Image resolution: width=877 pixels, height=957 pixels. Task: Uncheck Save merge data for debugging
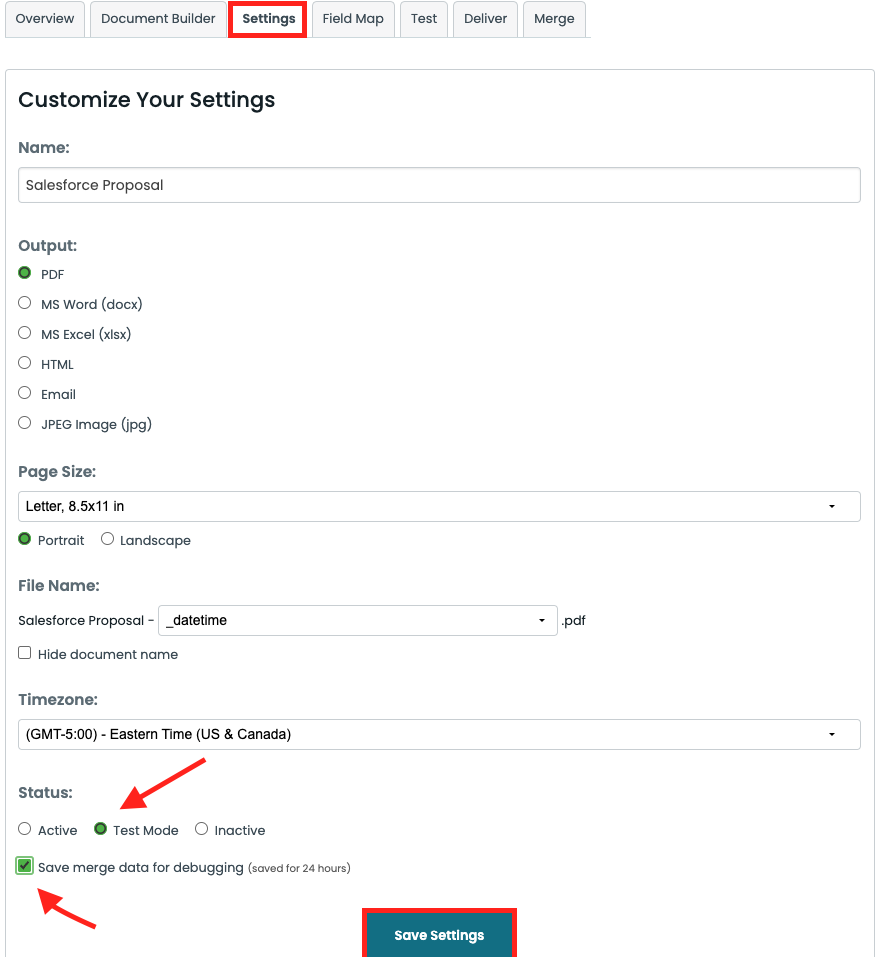coord(24,865)
